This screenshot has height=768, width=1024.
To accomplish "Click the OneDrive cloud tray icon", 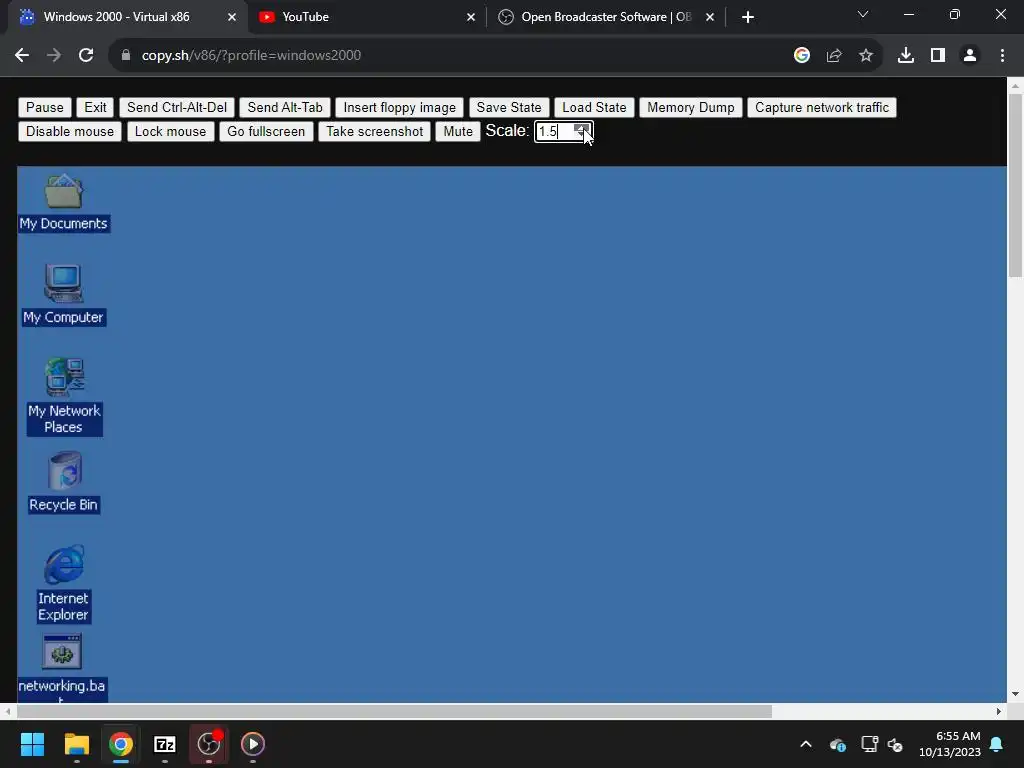I will click(838, 744).
